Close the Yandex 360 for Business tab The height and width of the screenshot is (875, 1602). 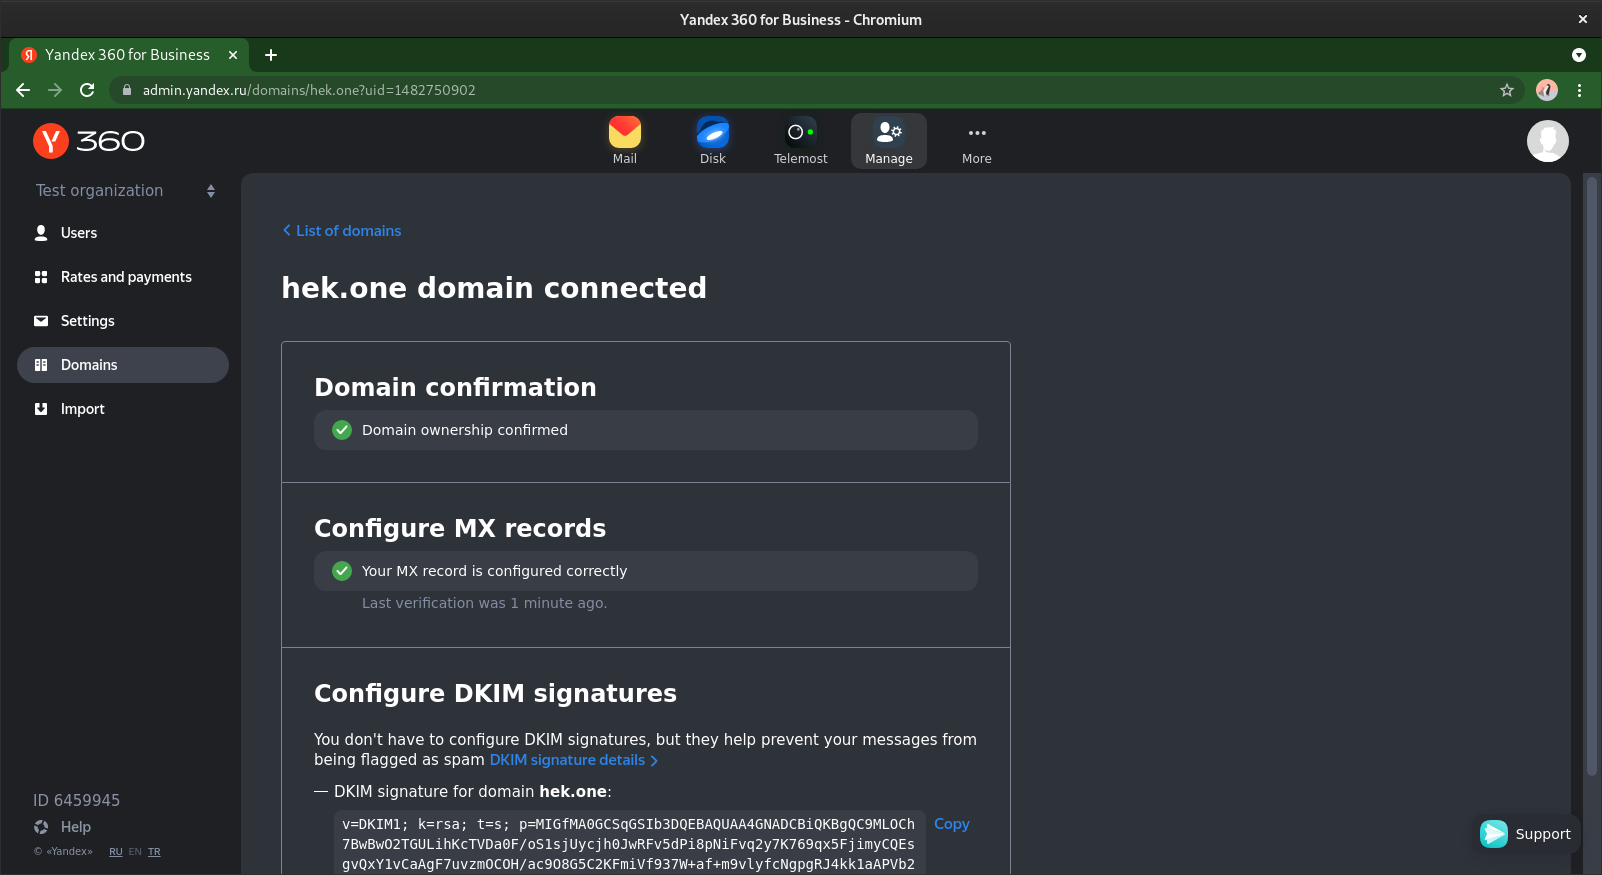pos(233,55)
